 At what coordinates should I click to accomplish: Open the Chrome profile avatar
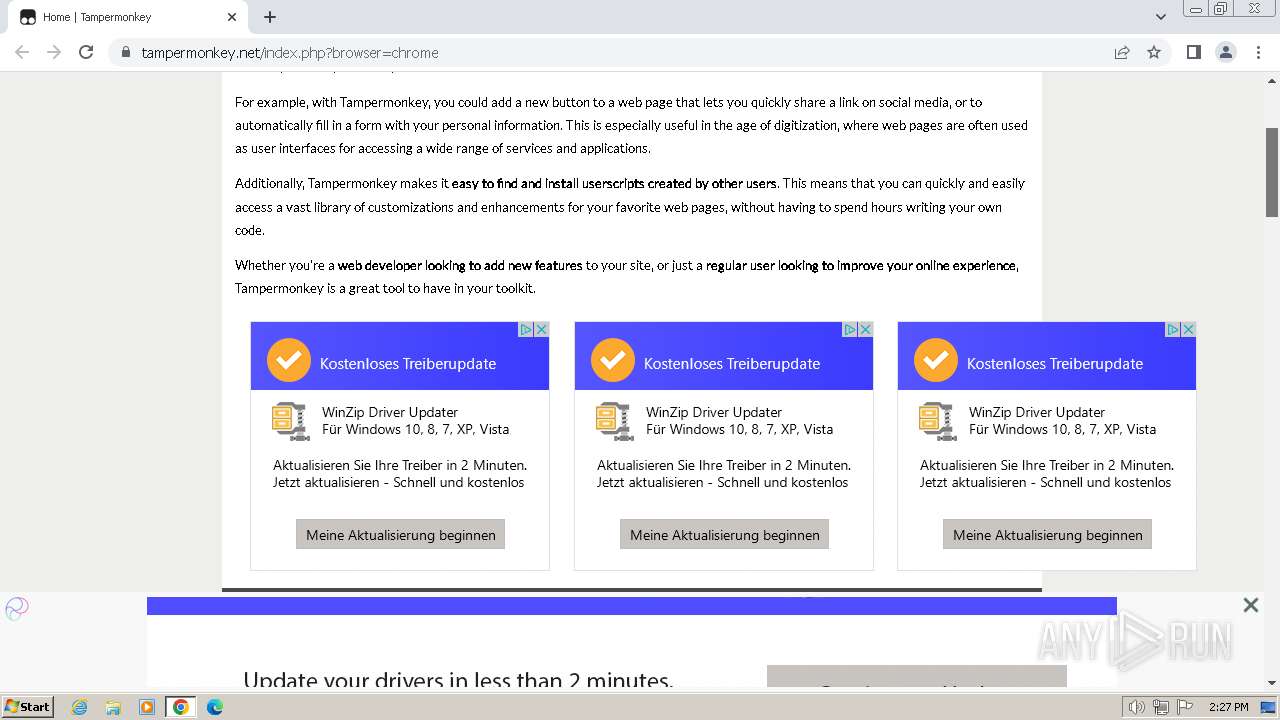click(x=1226, y=52)
